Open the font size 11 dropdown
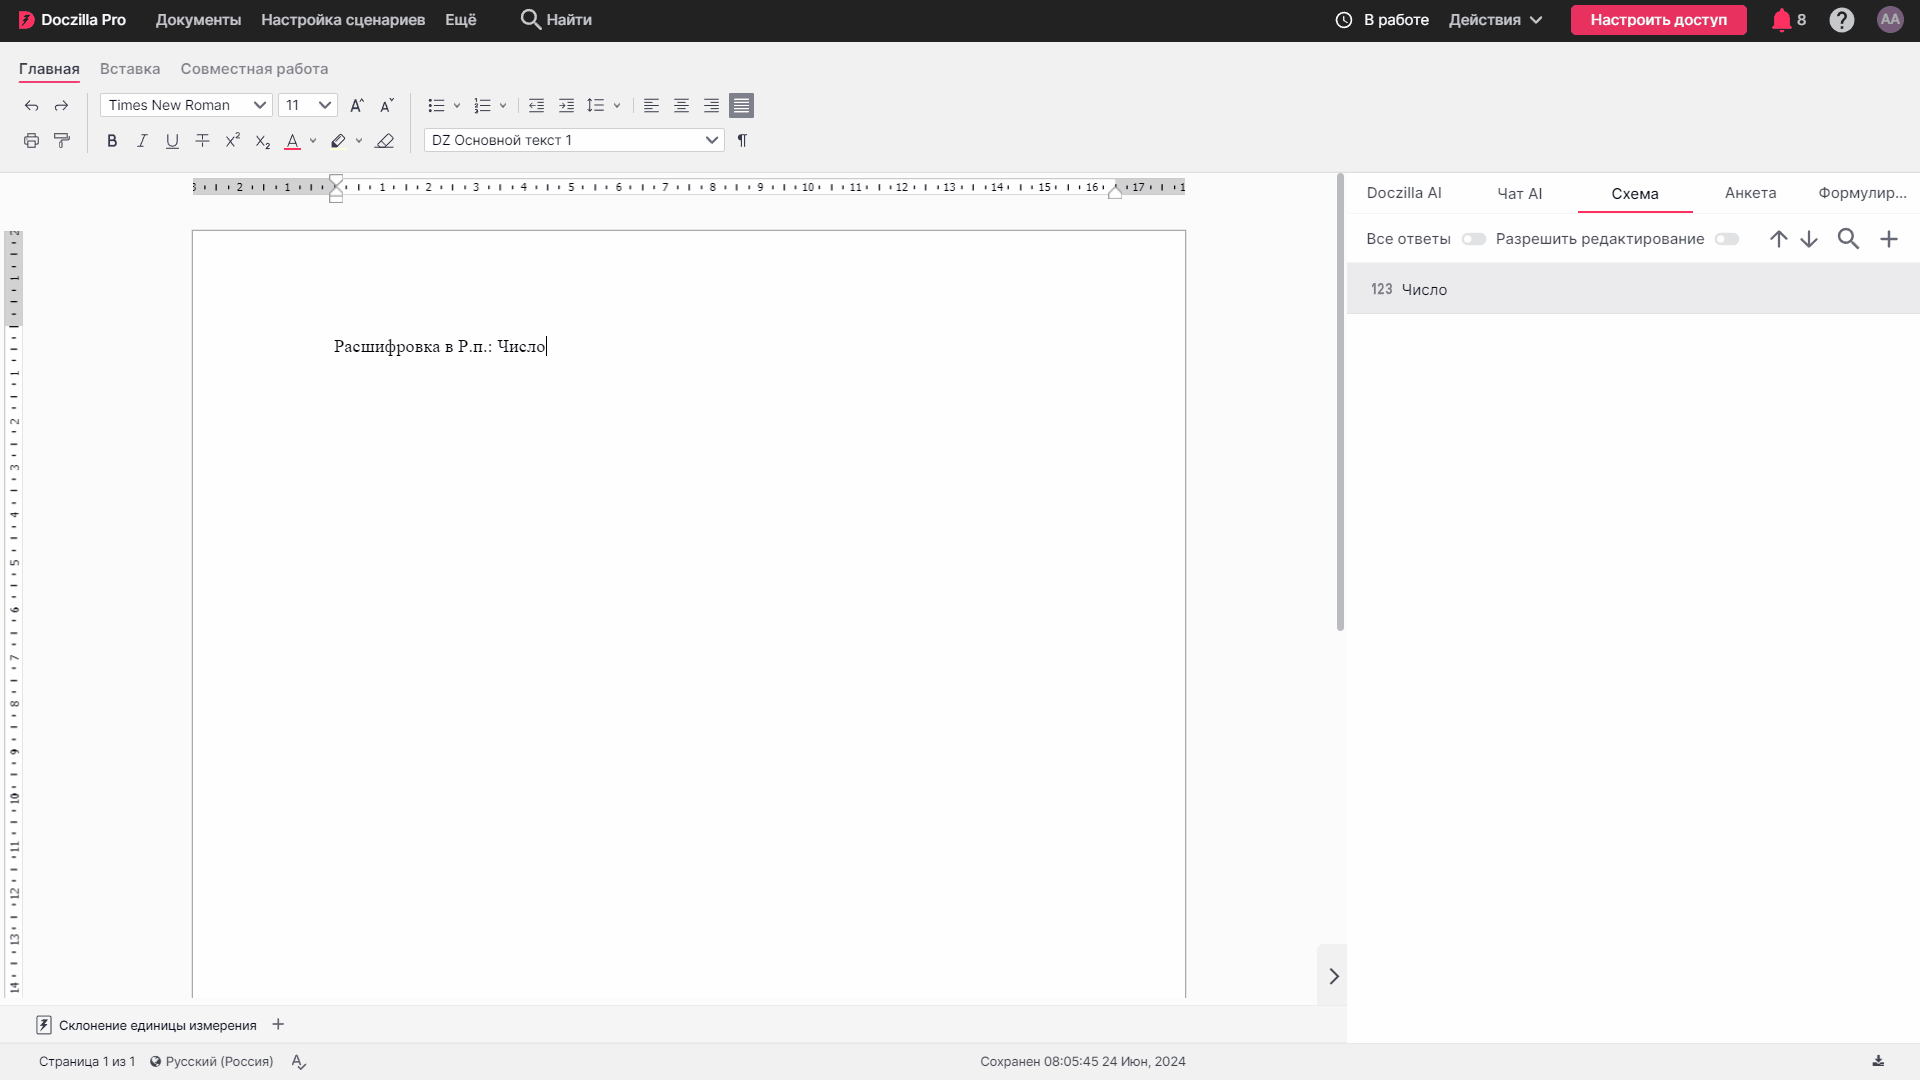Image resolution: width=1920 pixels, height=1080 pixels. (x=308, y=106)
